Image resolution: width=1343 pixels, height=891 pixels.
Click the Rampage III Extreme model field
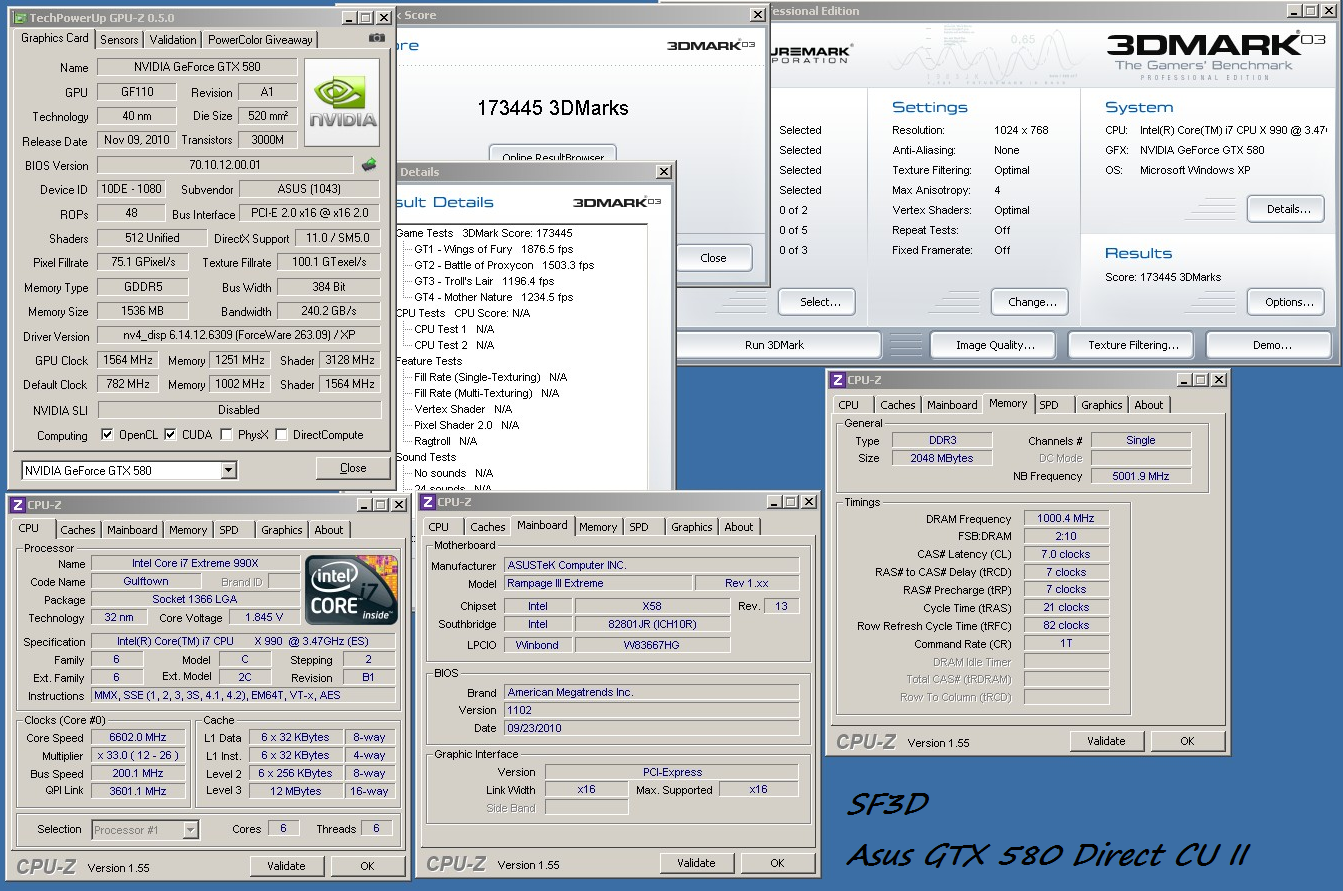coord(597,583)
